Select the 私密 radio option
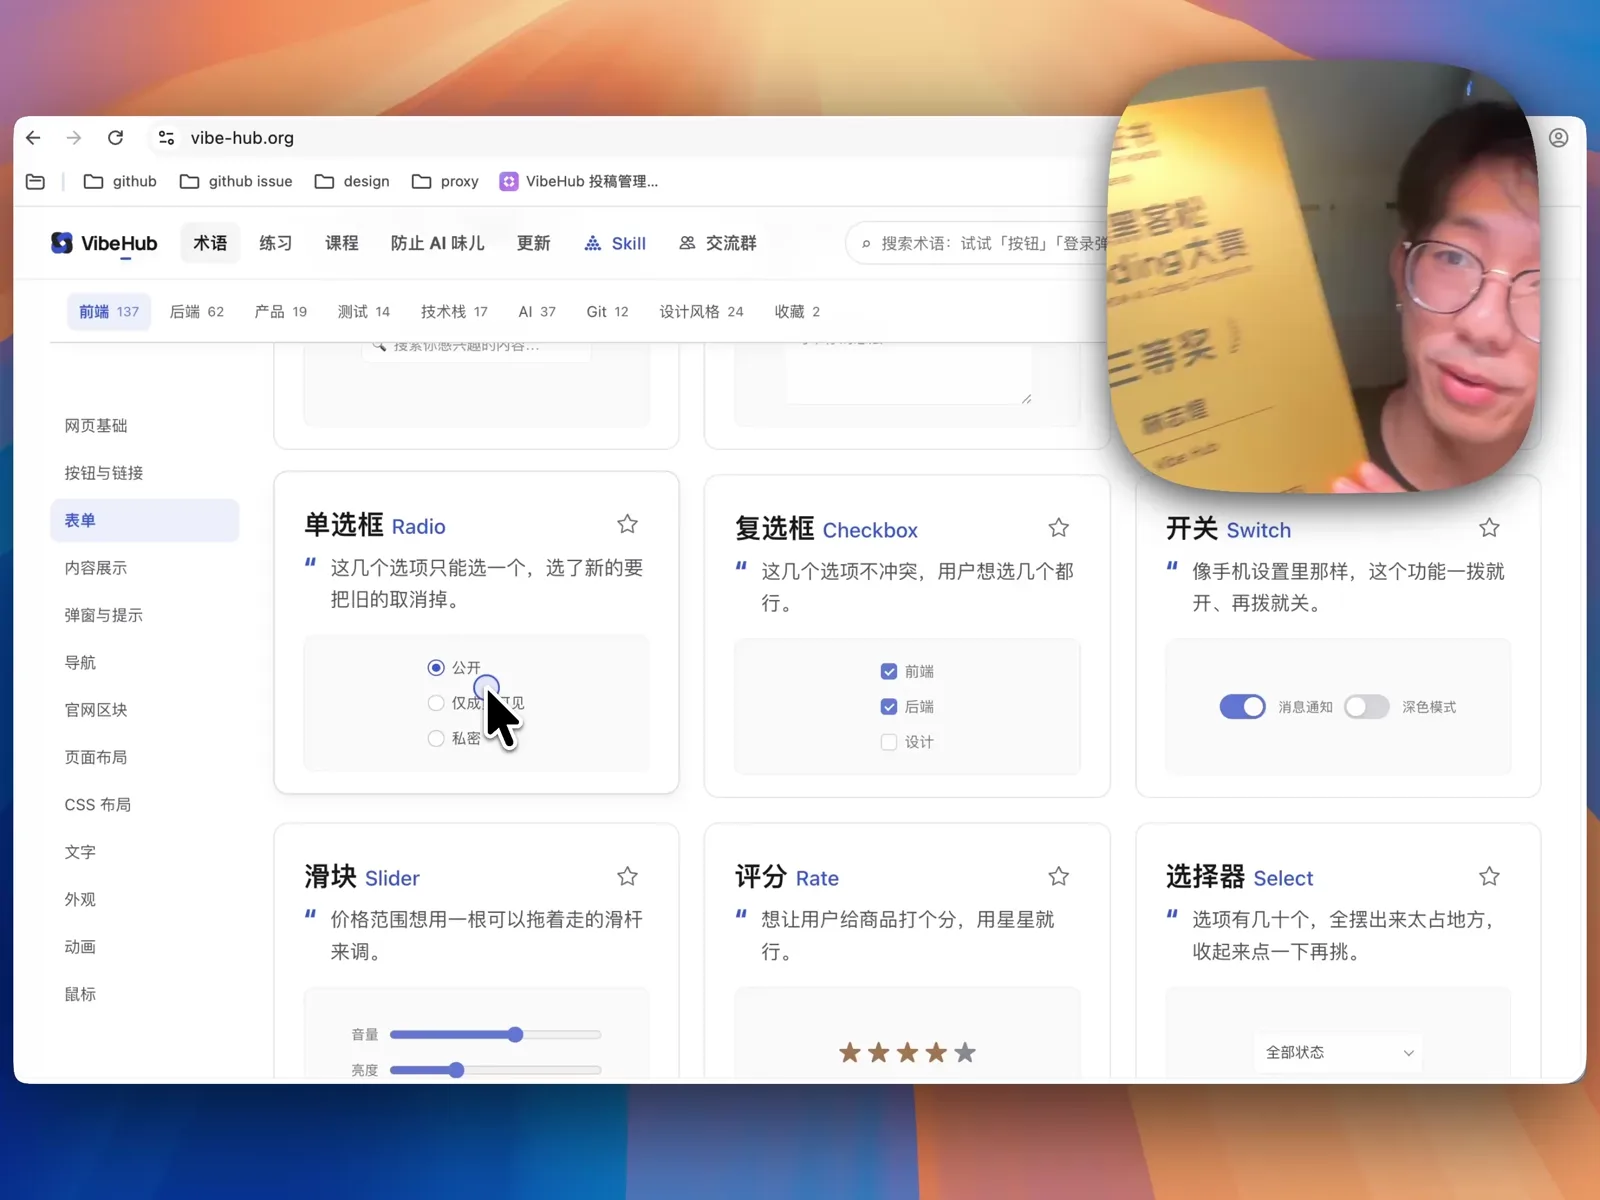 (x=436, y=738)
